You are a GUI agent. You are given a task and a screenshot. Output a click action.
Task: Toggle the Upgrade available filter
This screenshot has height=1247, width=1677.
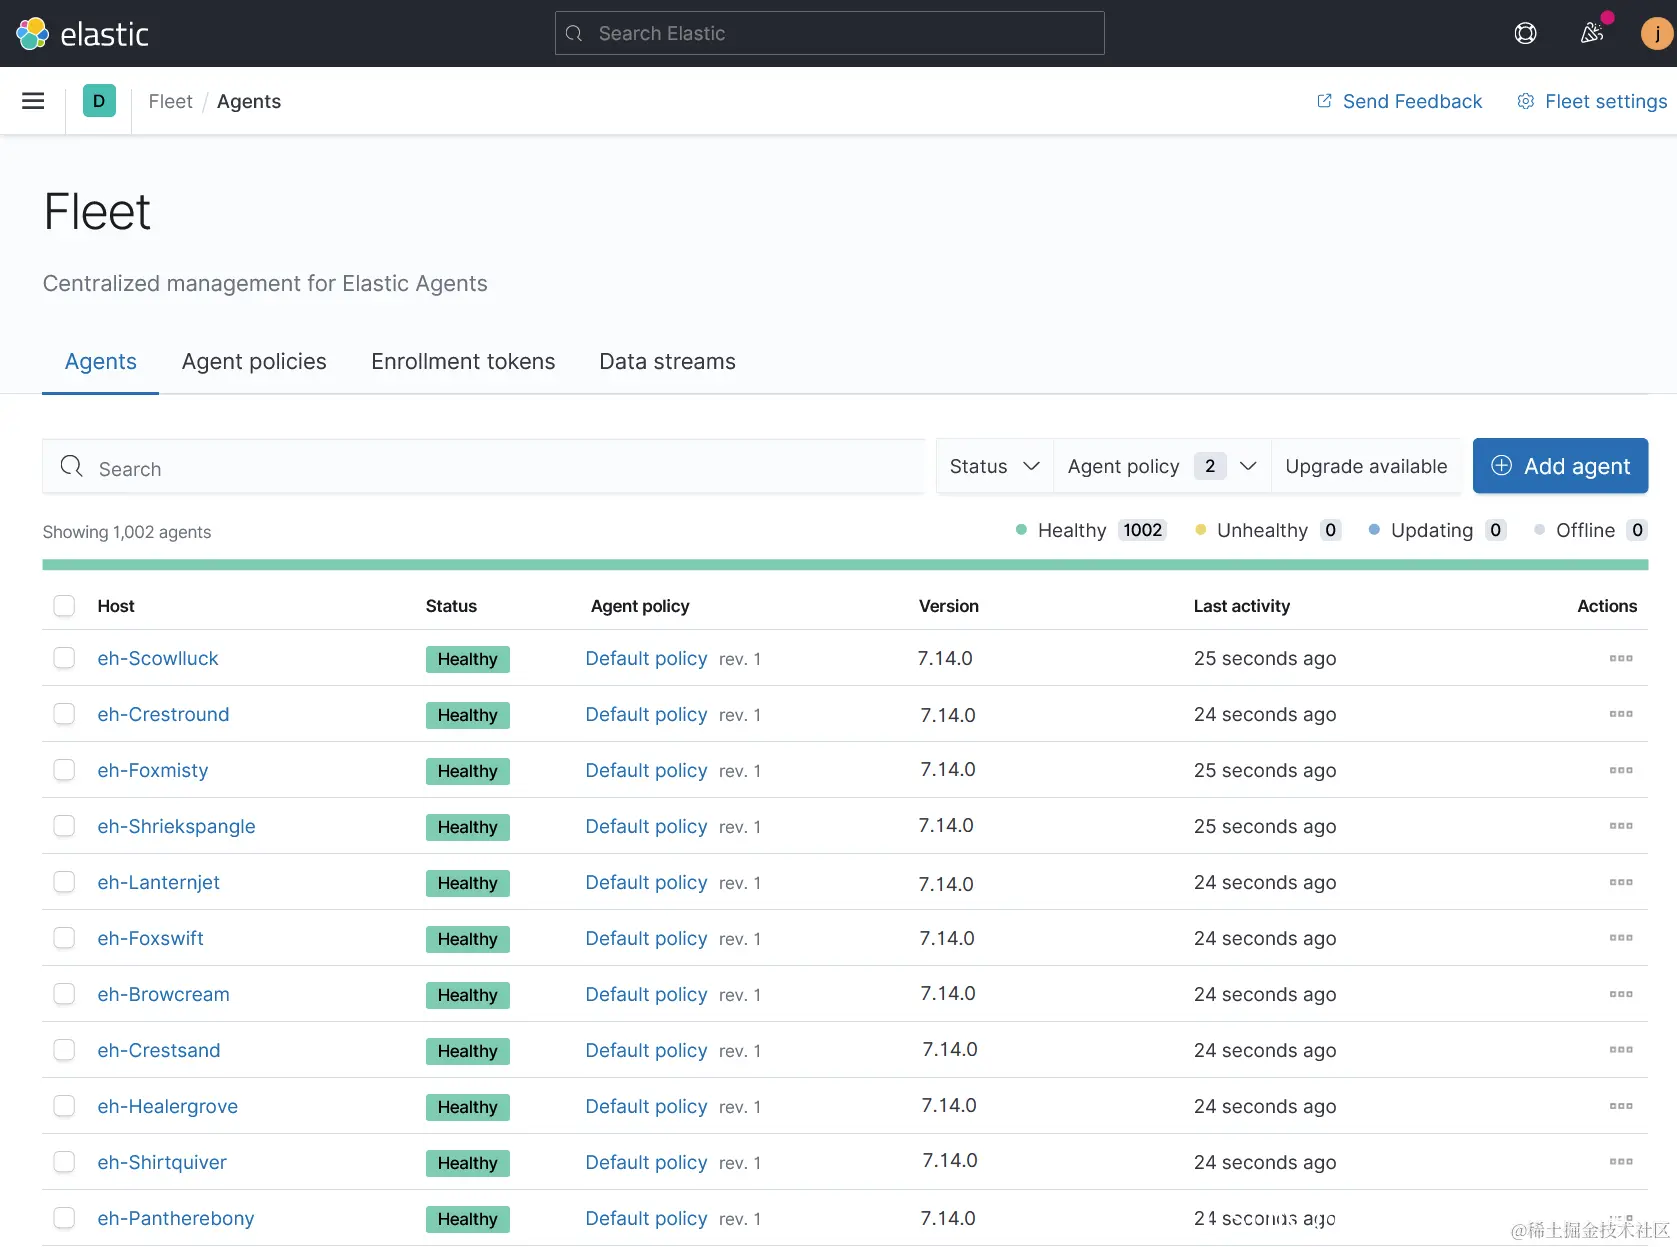tap(1366, 466)
